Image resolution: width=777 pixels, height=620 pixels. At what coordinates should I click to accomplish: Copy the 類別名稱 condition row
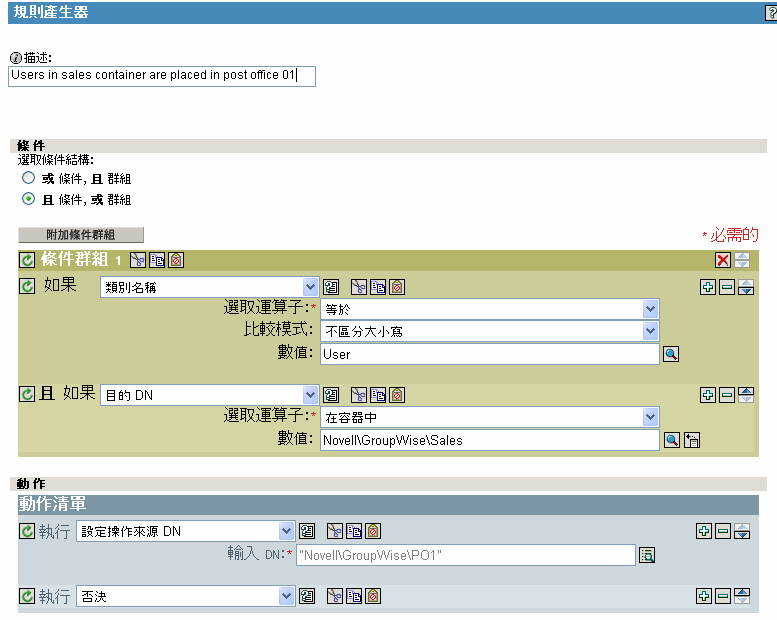378,287
